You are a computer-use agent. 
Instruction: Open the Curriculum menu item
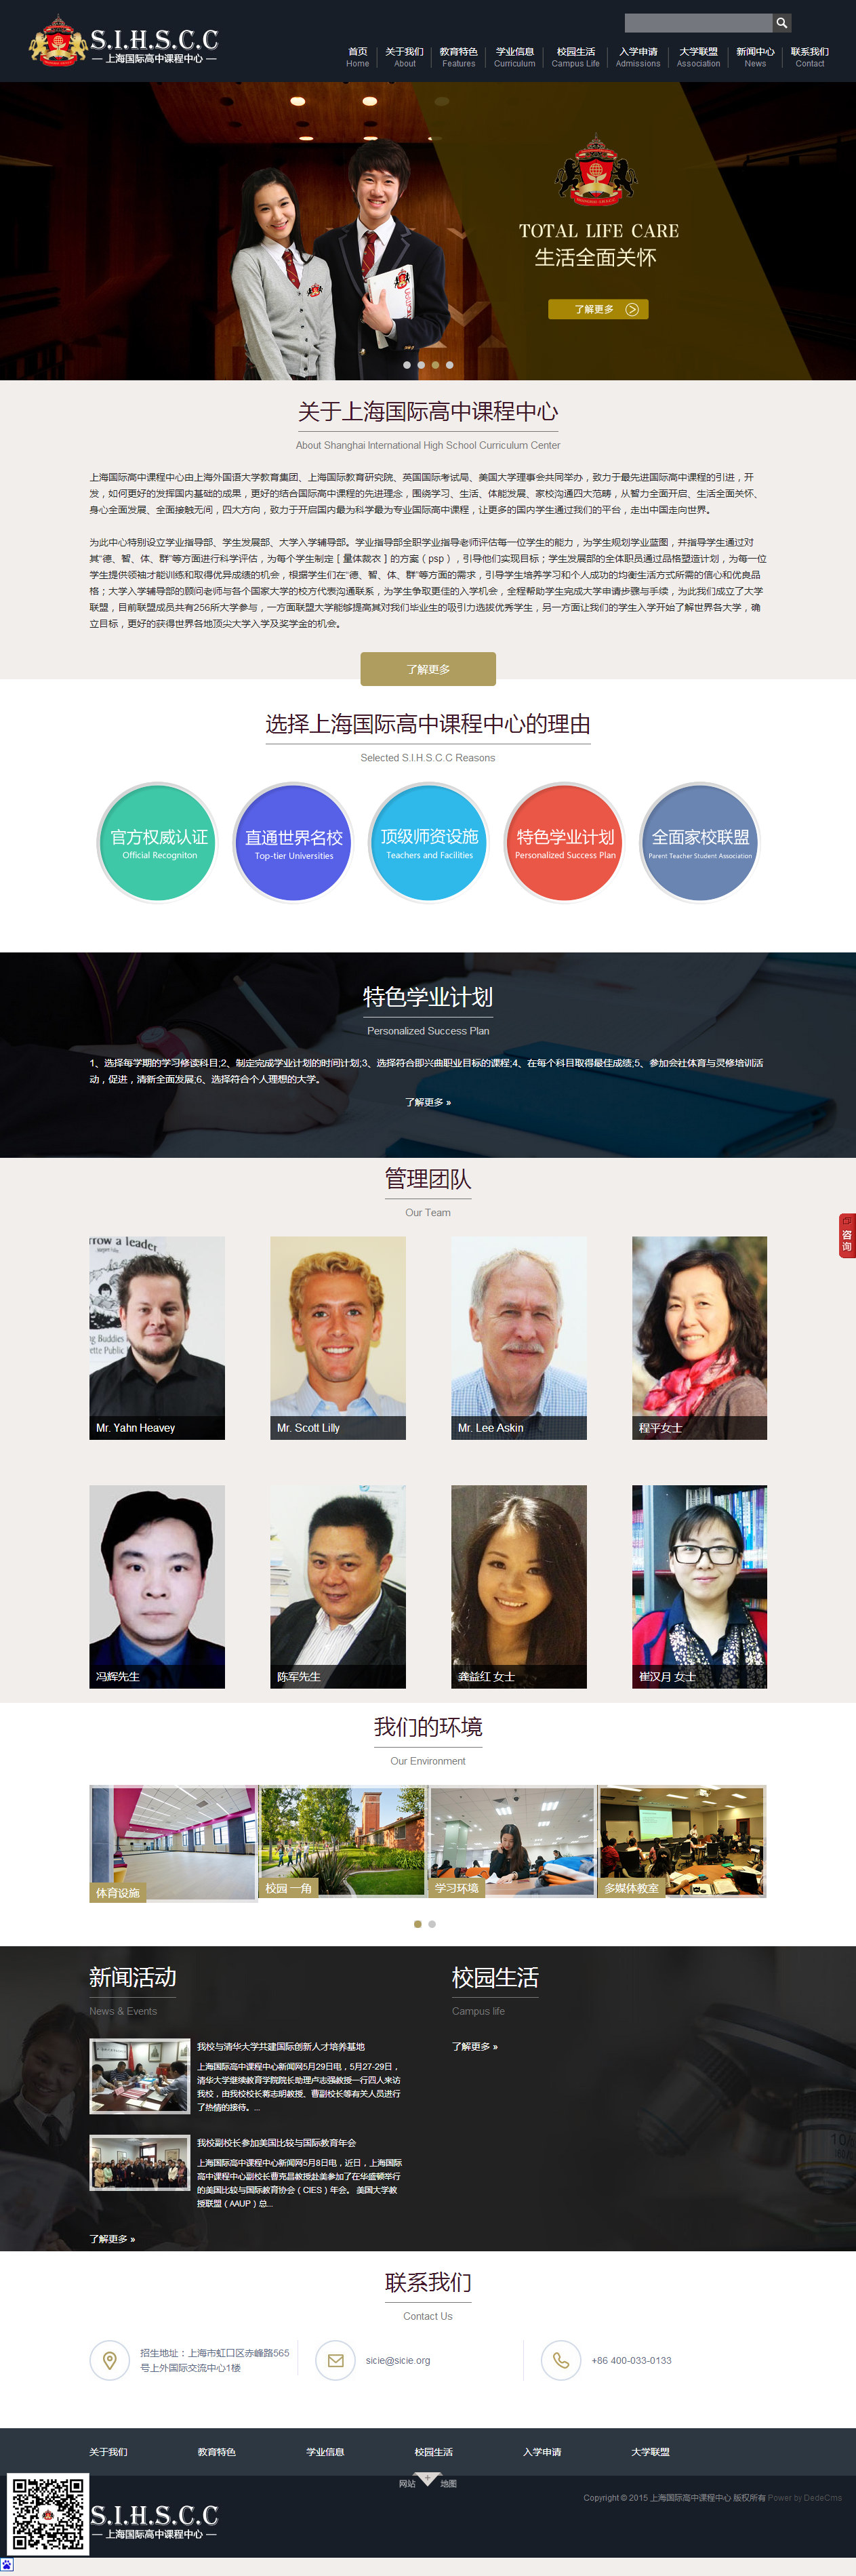click(x=515, y=57)
